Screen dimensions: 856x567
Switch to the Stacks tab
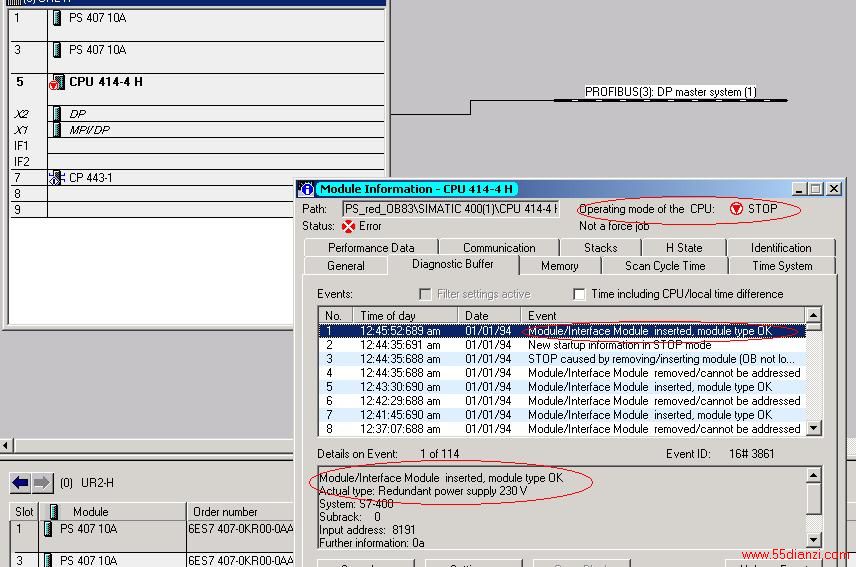tap(601, 248)
